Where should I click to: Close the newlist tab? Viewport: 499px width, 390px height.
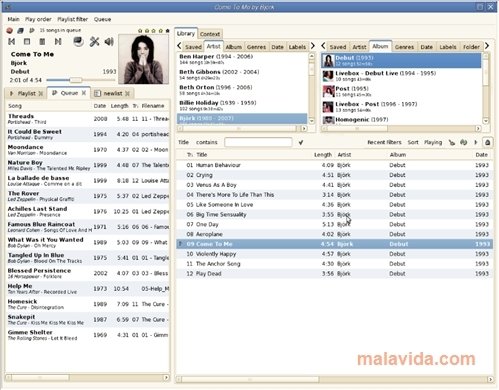point(127,94)
